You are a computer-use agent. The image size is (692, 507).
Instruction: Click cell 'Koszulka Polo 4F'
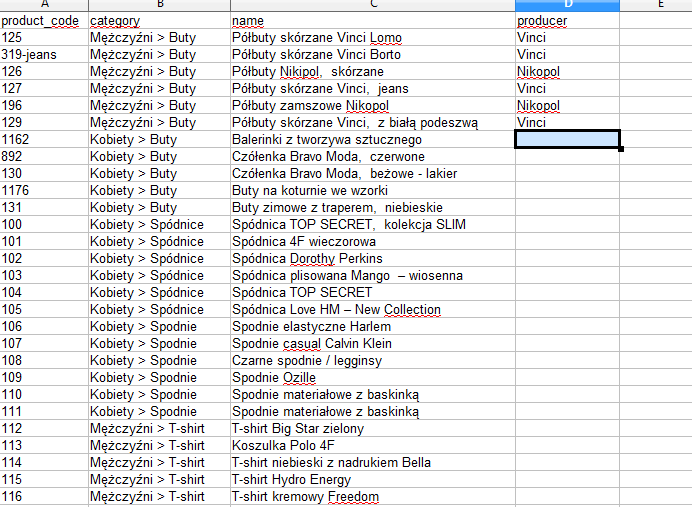click(x=372, y=445)
